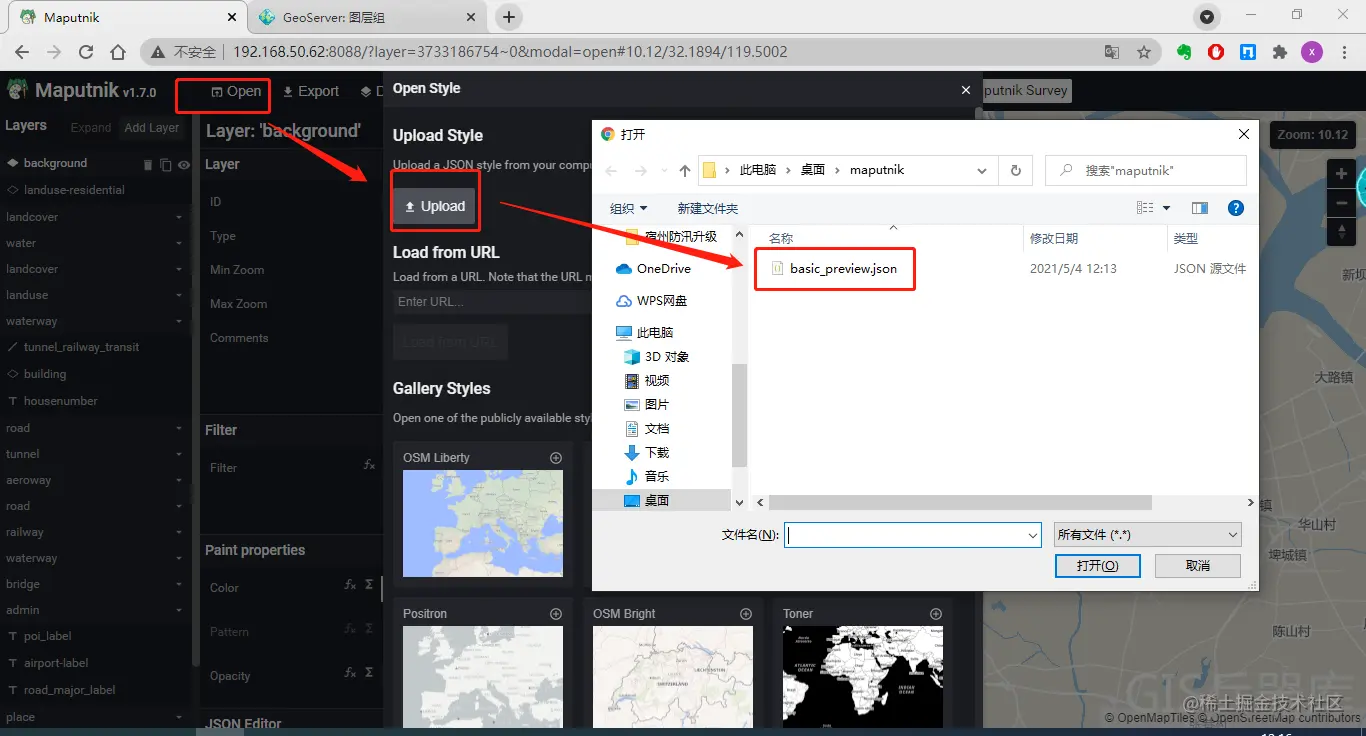Open file dialog help icon
This screenshot has height=736, width=1366.
pos(1236,208)
